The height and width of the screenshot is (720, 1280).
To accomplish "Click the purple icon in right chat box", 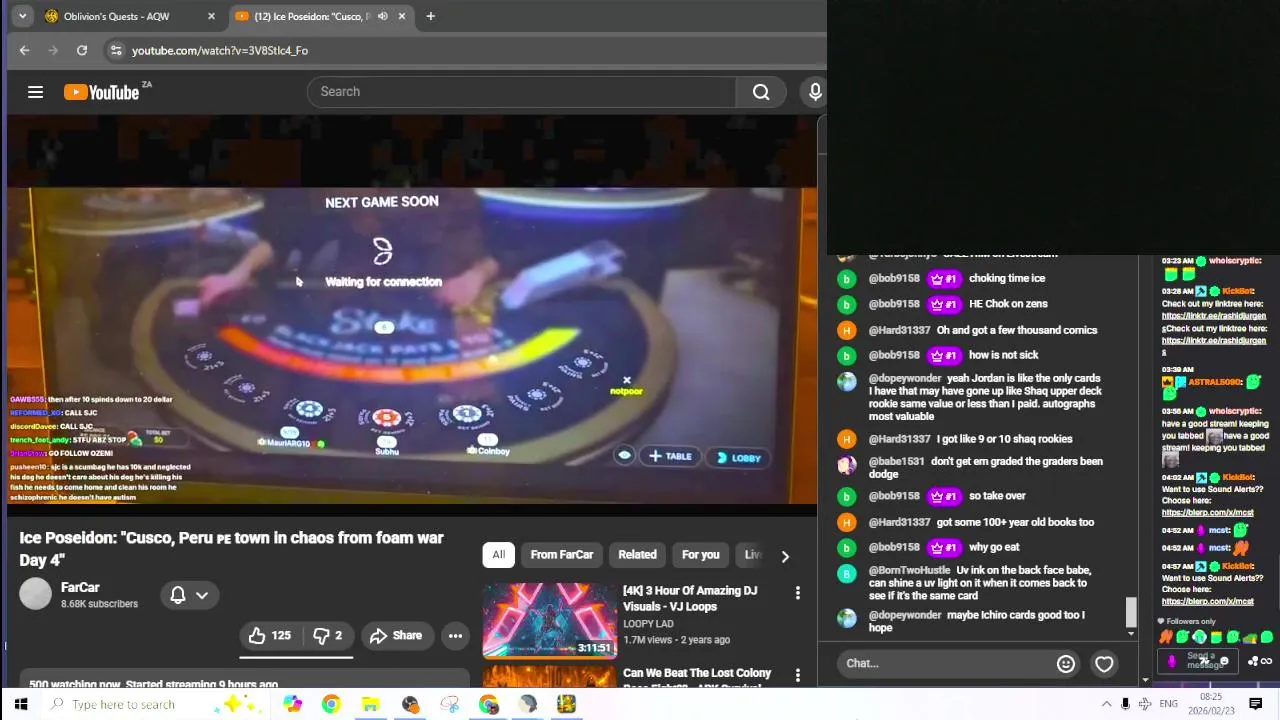I will tap(1172, 661).
